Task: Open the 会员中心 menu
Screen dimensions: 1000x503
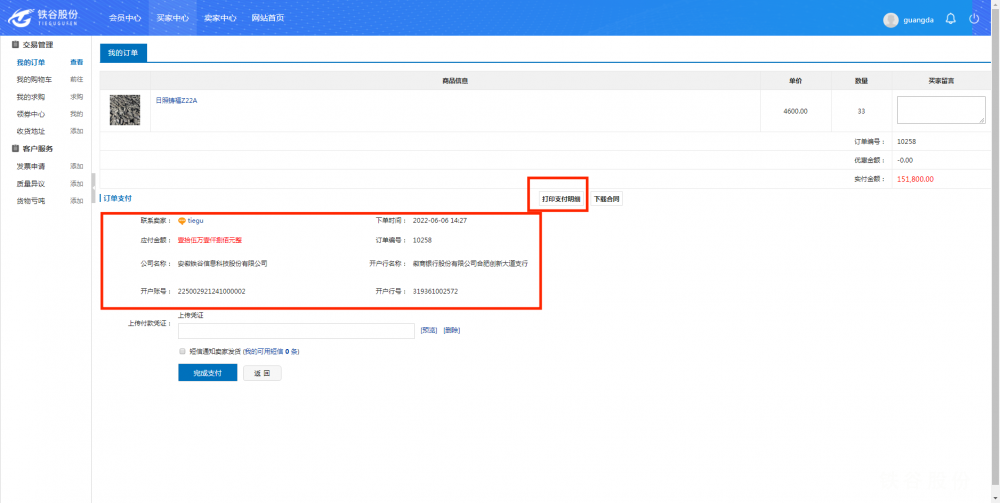Action: (124, 18)
